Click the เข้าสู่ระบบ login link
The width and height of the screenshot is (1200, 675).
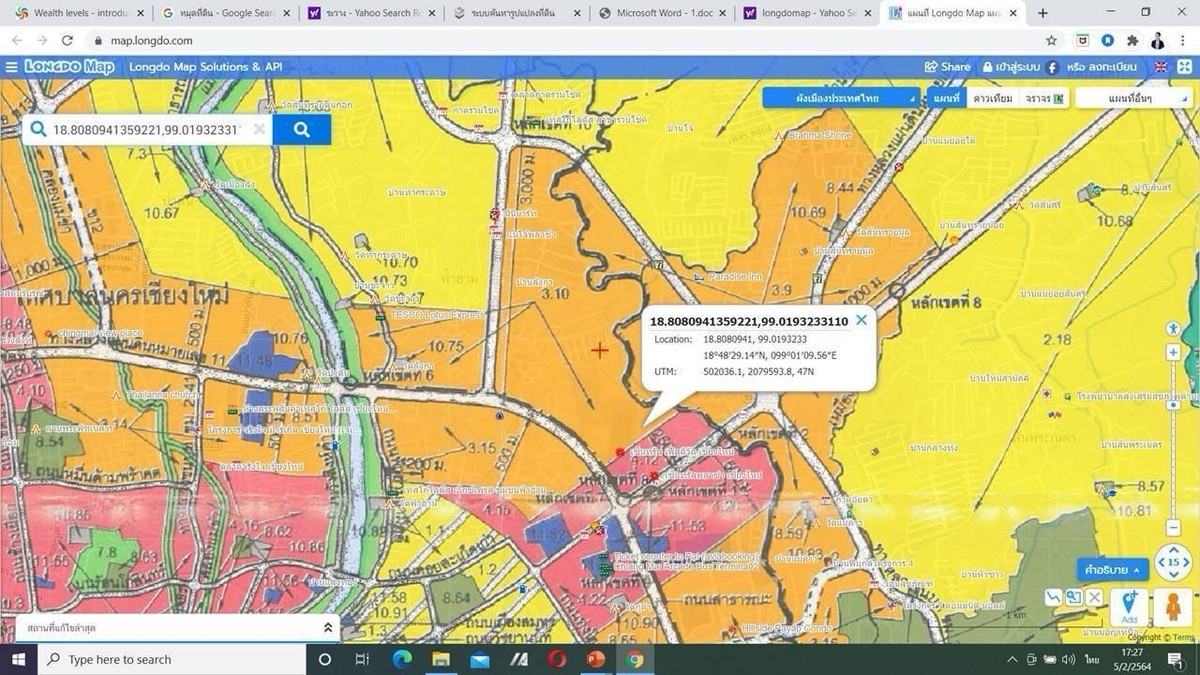(1010, 67)
